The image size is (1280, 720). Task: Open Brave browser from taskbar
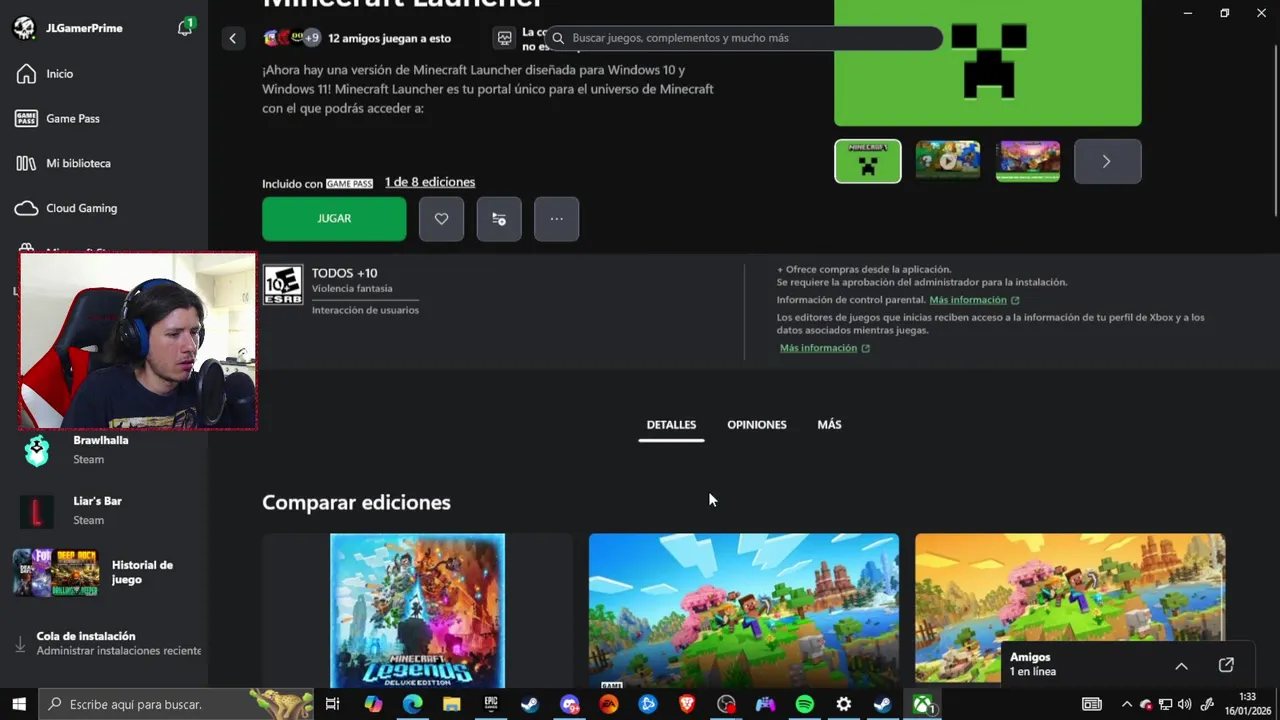pos(687,704)
